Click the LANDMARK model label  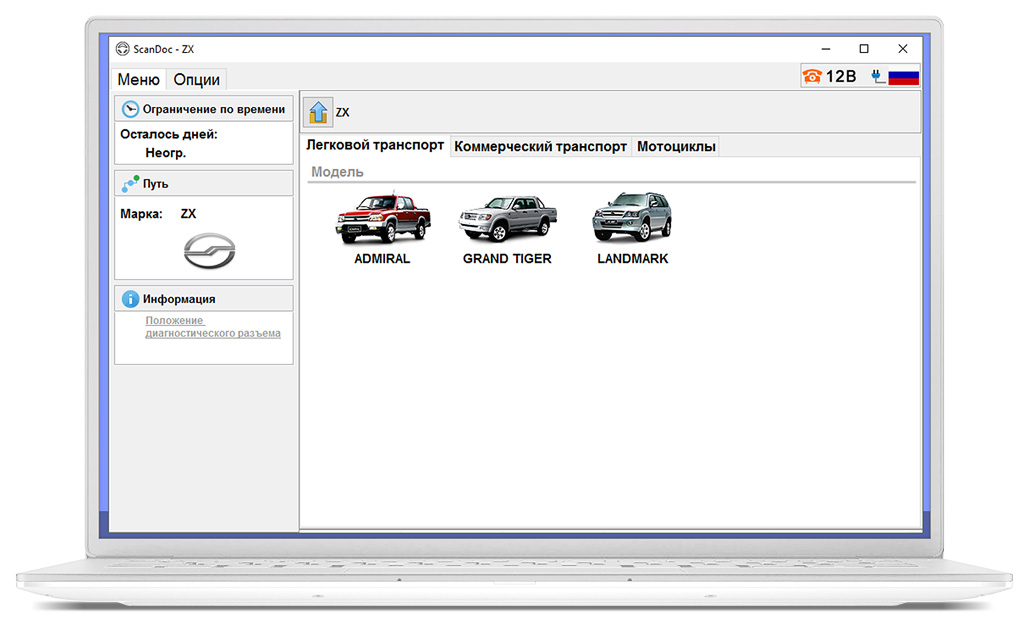pos(633,259)
